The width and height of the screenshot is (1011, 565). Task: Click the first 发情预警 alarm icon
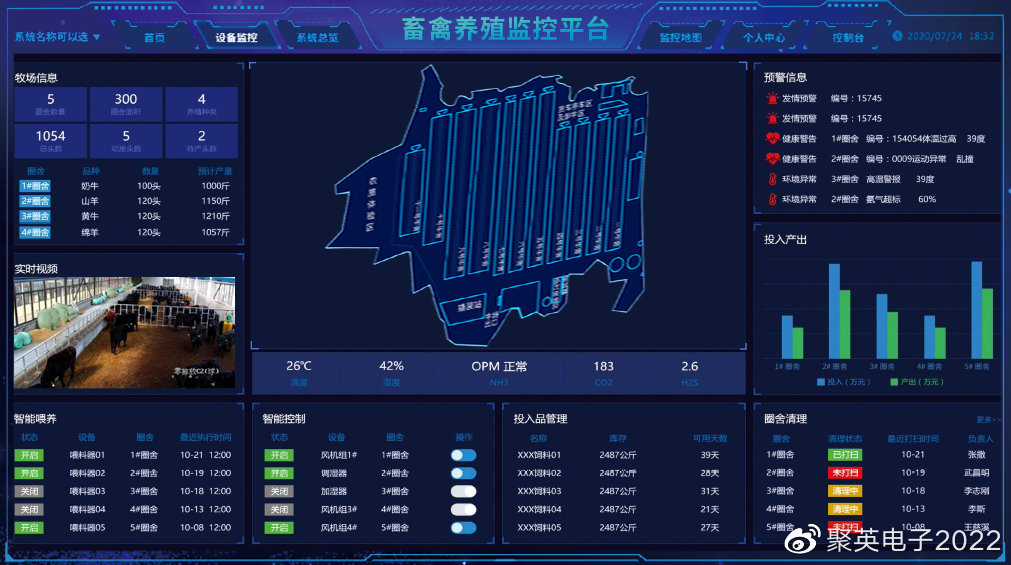point(772,98)
